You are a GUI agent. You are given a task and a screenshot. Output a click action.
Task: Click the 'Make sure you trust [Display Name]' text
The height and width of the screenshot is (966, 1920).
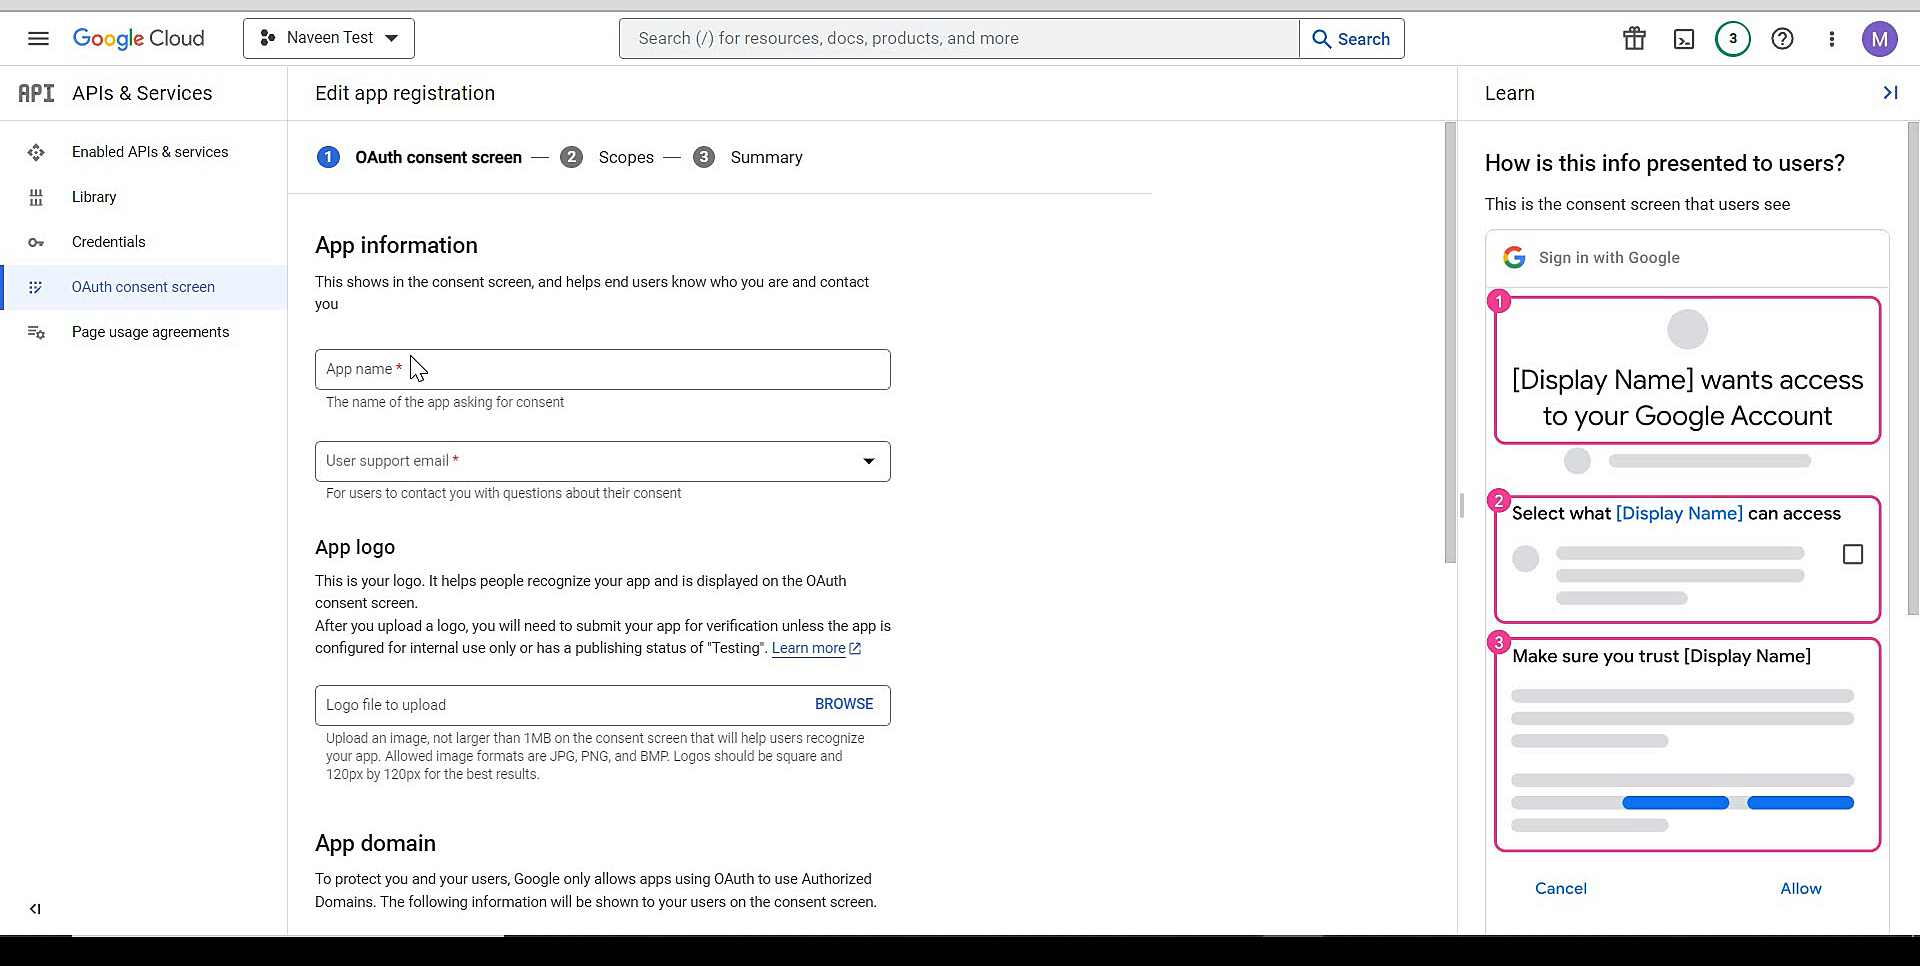click(x=1661, y=656)
